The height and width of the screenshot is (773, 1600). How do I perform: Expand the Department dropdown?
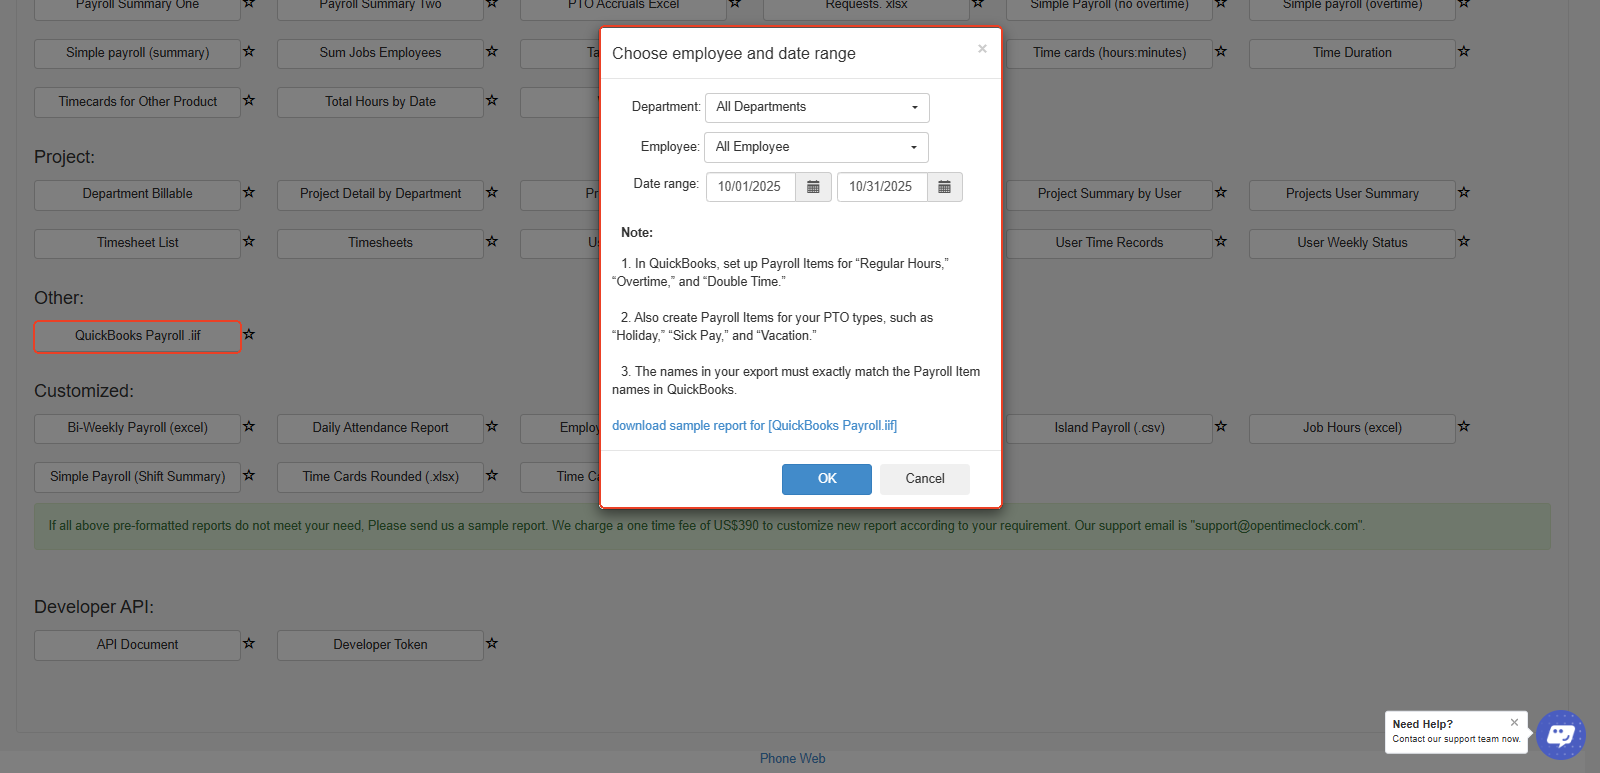click(x=817, y=108)
